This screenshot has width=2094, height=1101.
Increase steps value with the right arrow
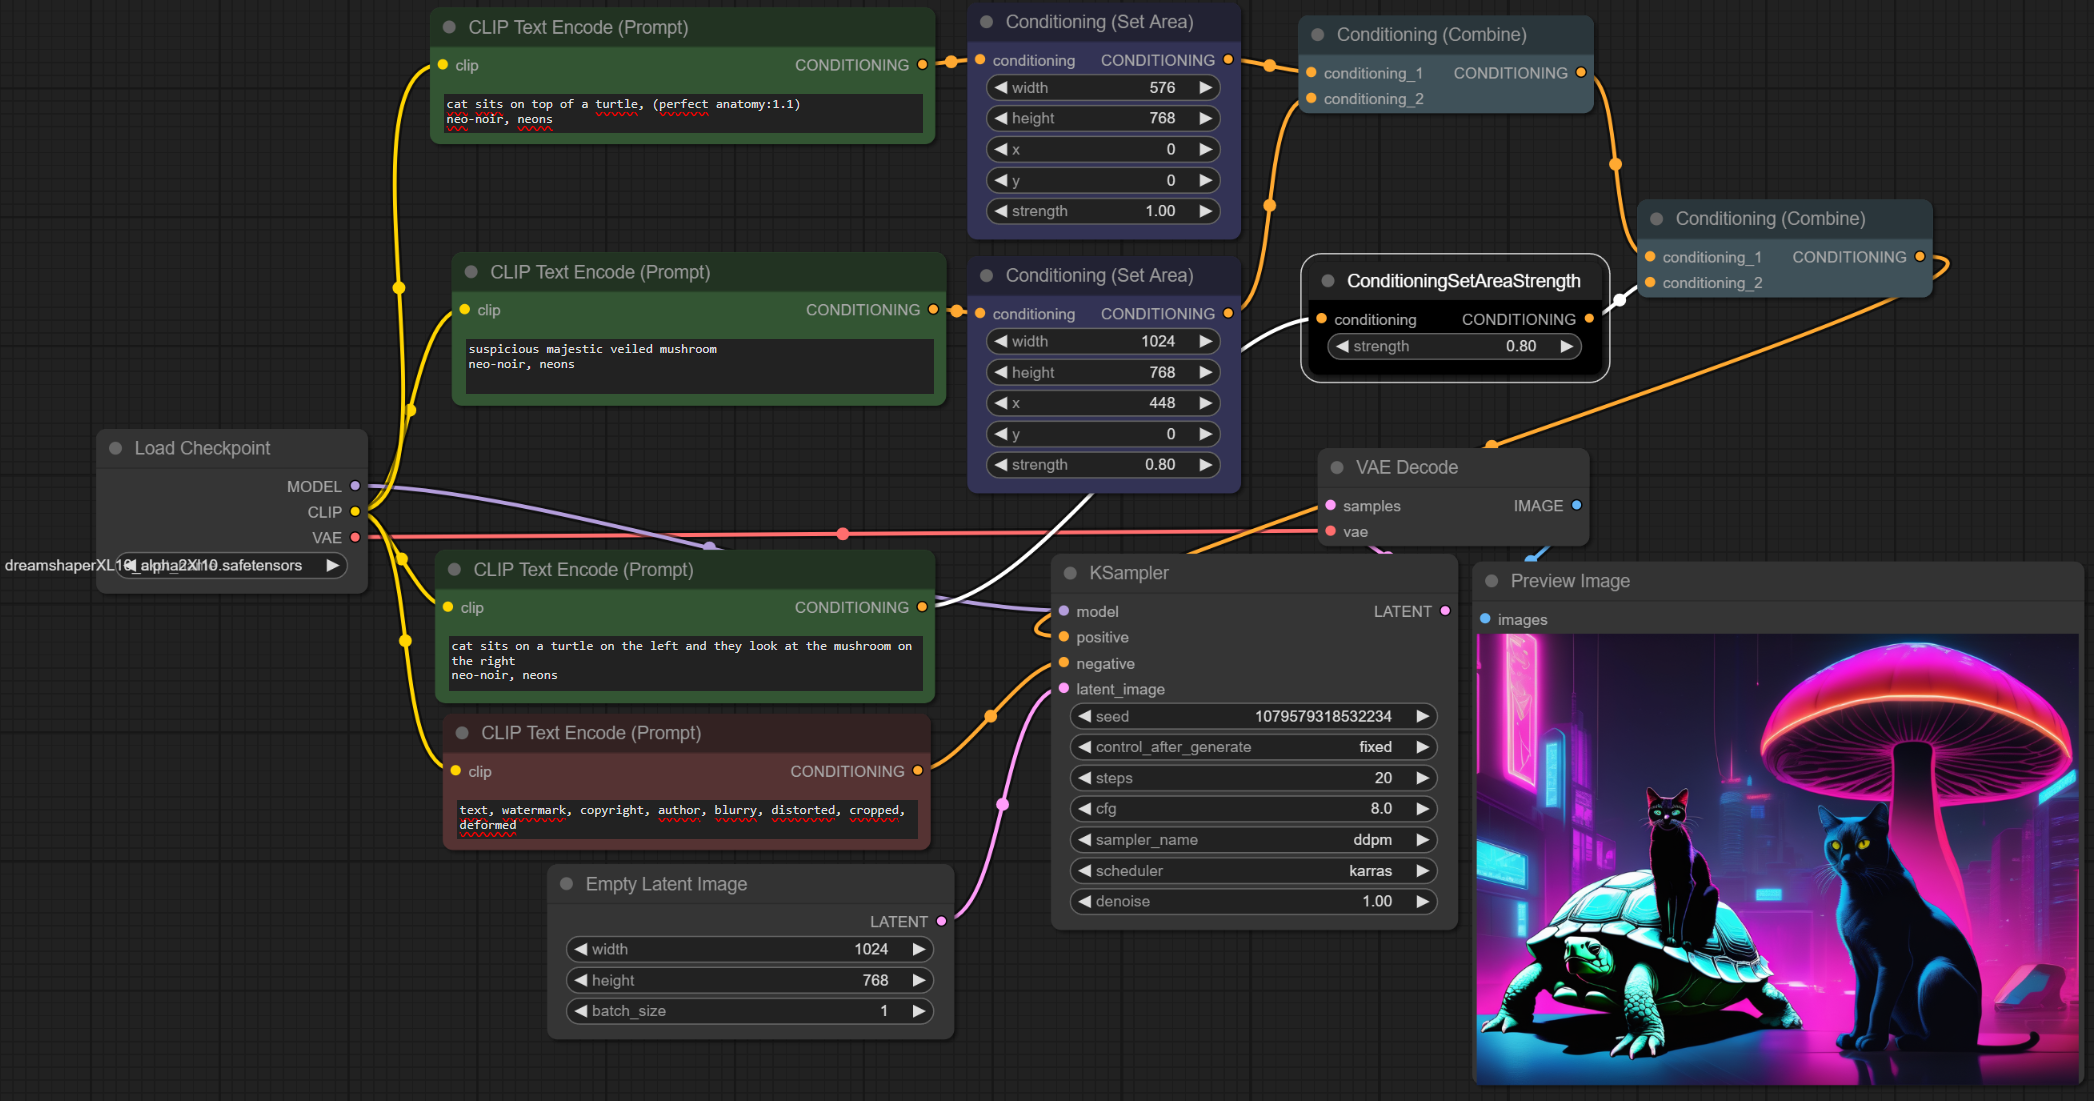tap(1422, 778)
